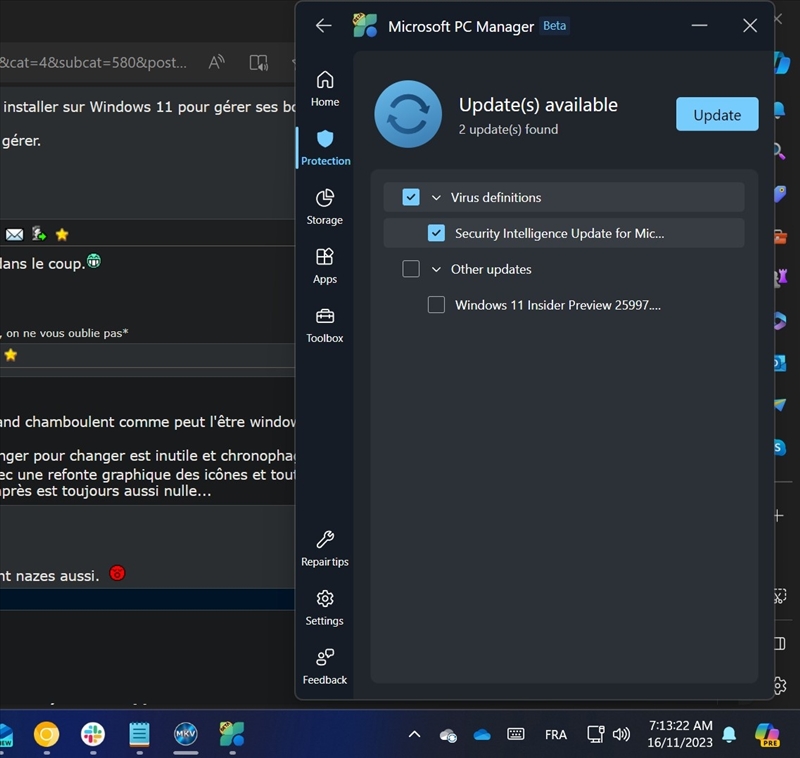Click the Update button

(x=717, y=114)
